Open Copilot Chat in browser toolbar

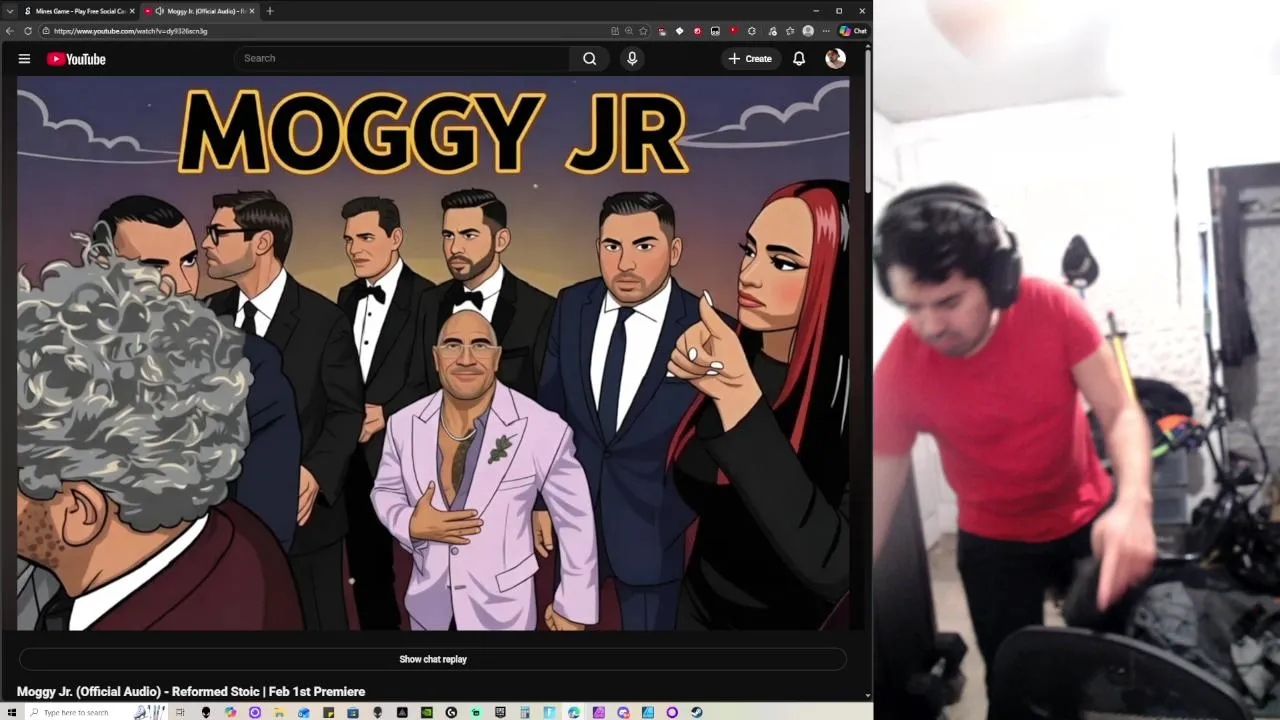[853, 31]
